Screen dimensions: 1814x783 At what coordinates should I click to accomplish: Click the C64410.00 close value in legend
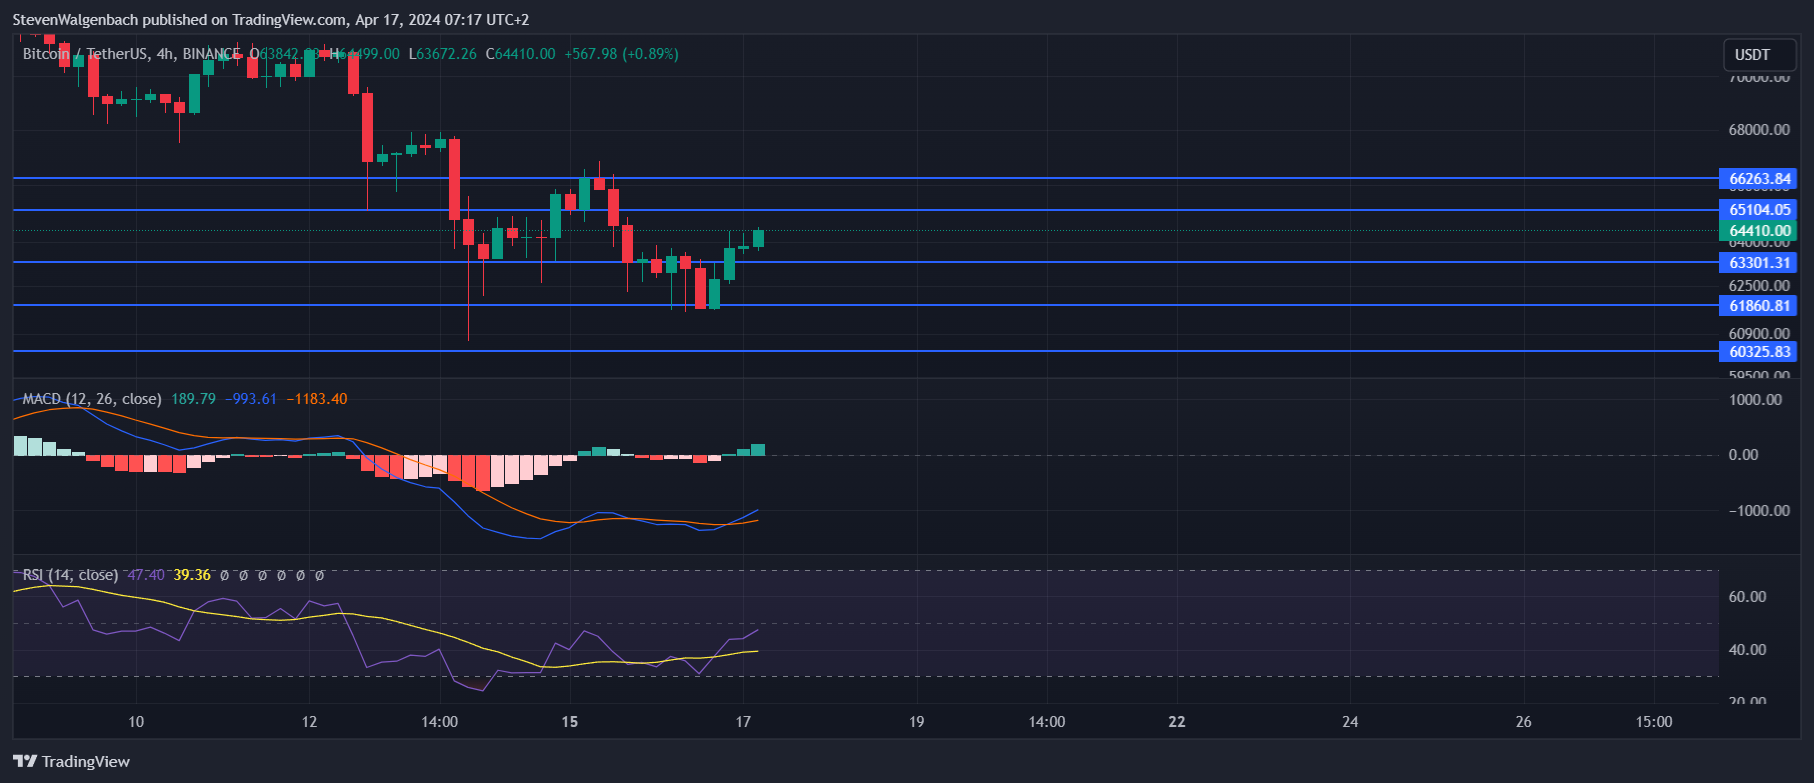click(x=520, y=54)
